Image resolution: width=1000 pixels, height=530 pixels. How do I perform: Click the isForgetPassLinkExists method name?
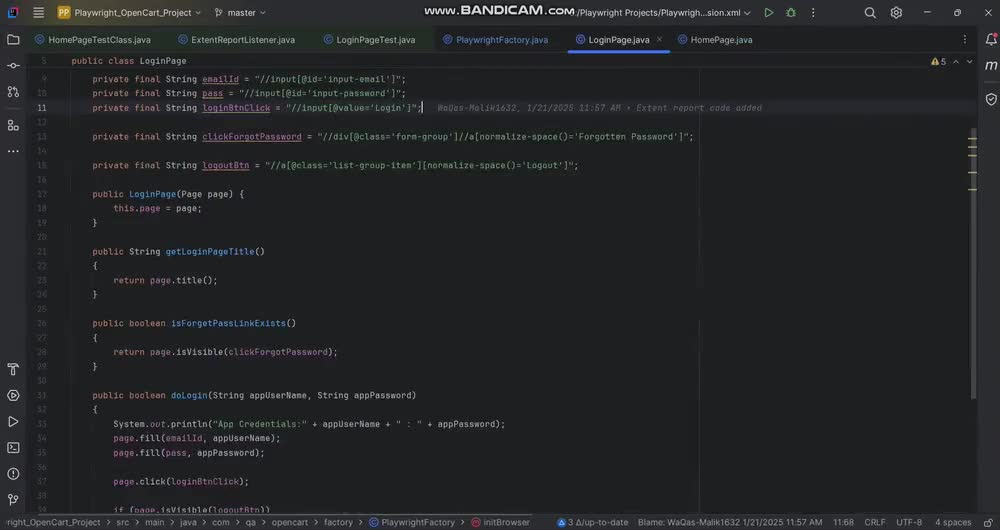pyautogui.click(x=228, y=323)
